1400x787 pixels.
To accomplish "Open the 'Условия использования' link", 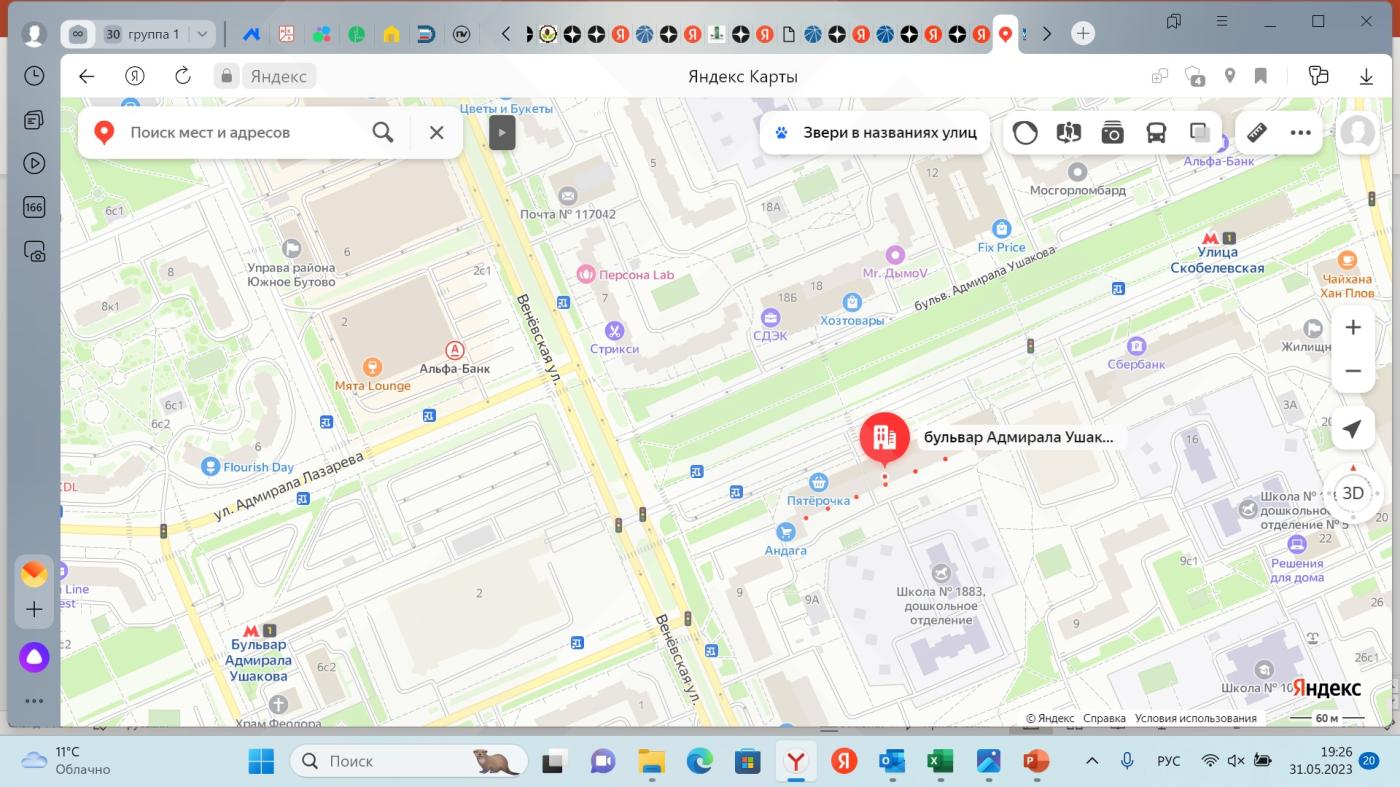I will (1195, 718).
